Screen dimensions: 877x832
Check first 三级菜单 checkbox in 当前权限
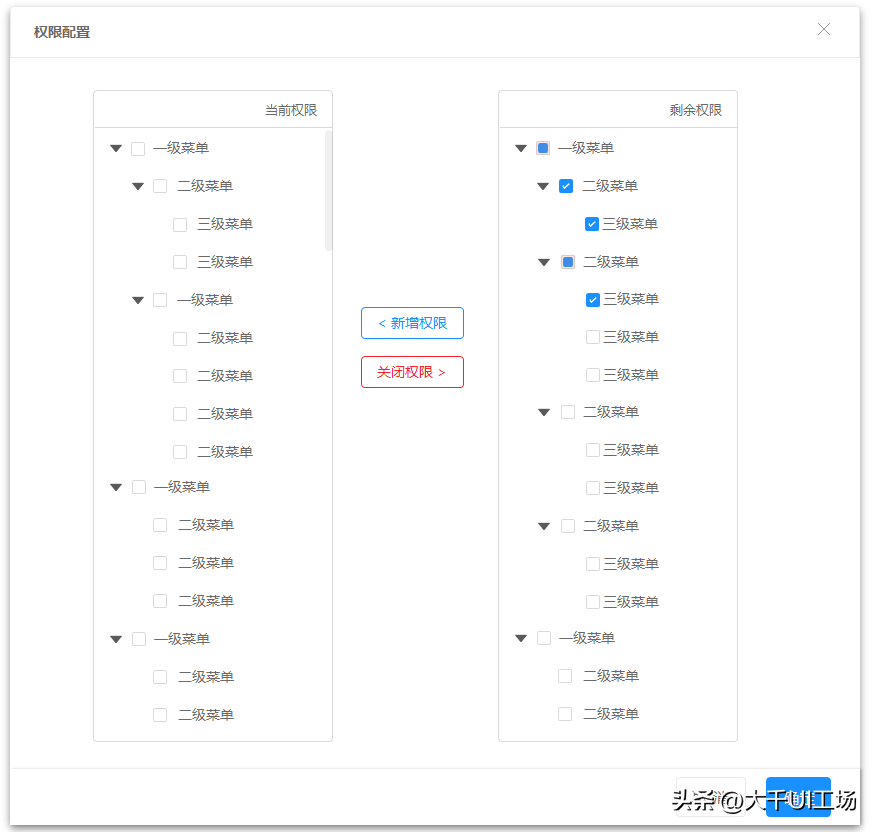click(x=180, y=225)
